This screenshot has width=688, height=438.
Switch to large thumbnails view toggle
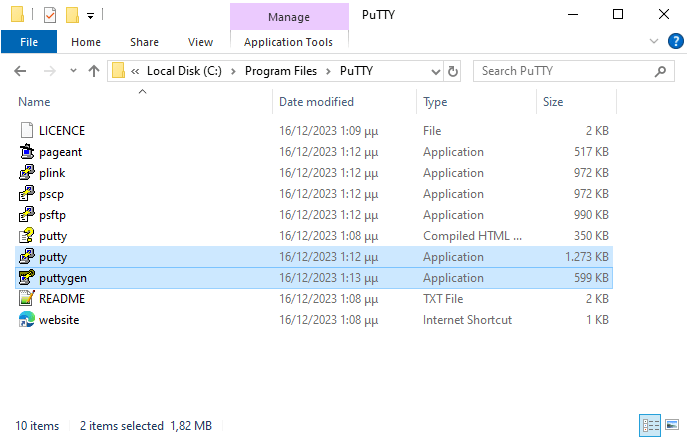(671, 425)
